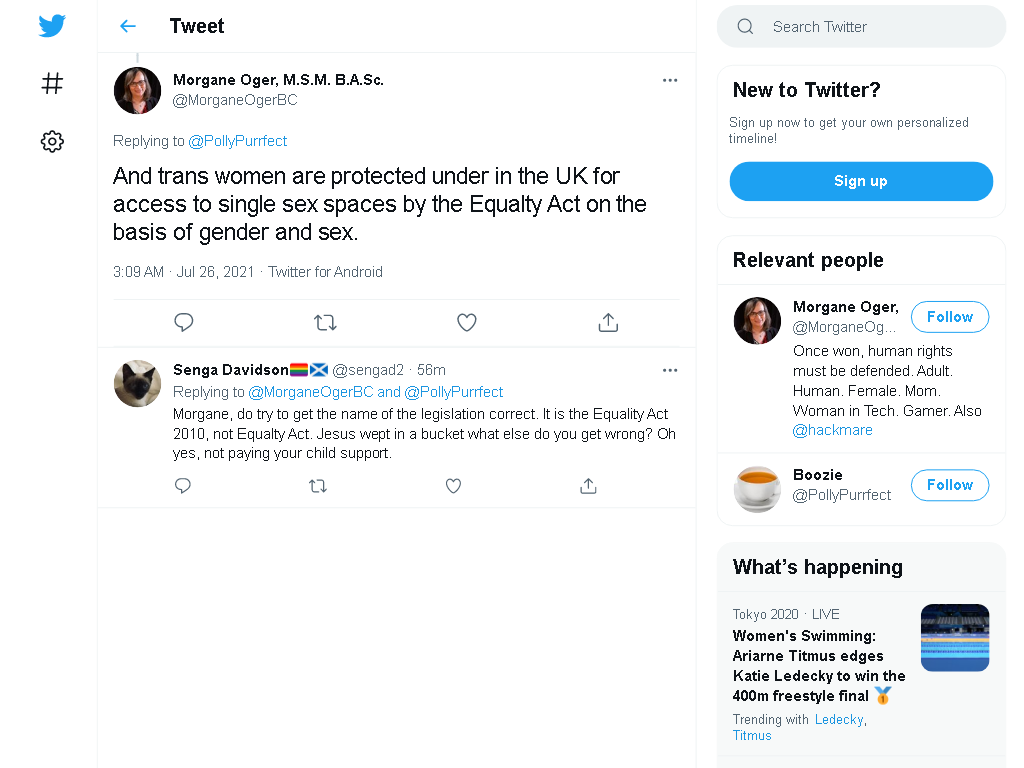Open more options on Senga Davidson's reply

(670, 370)
